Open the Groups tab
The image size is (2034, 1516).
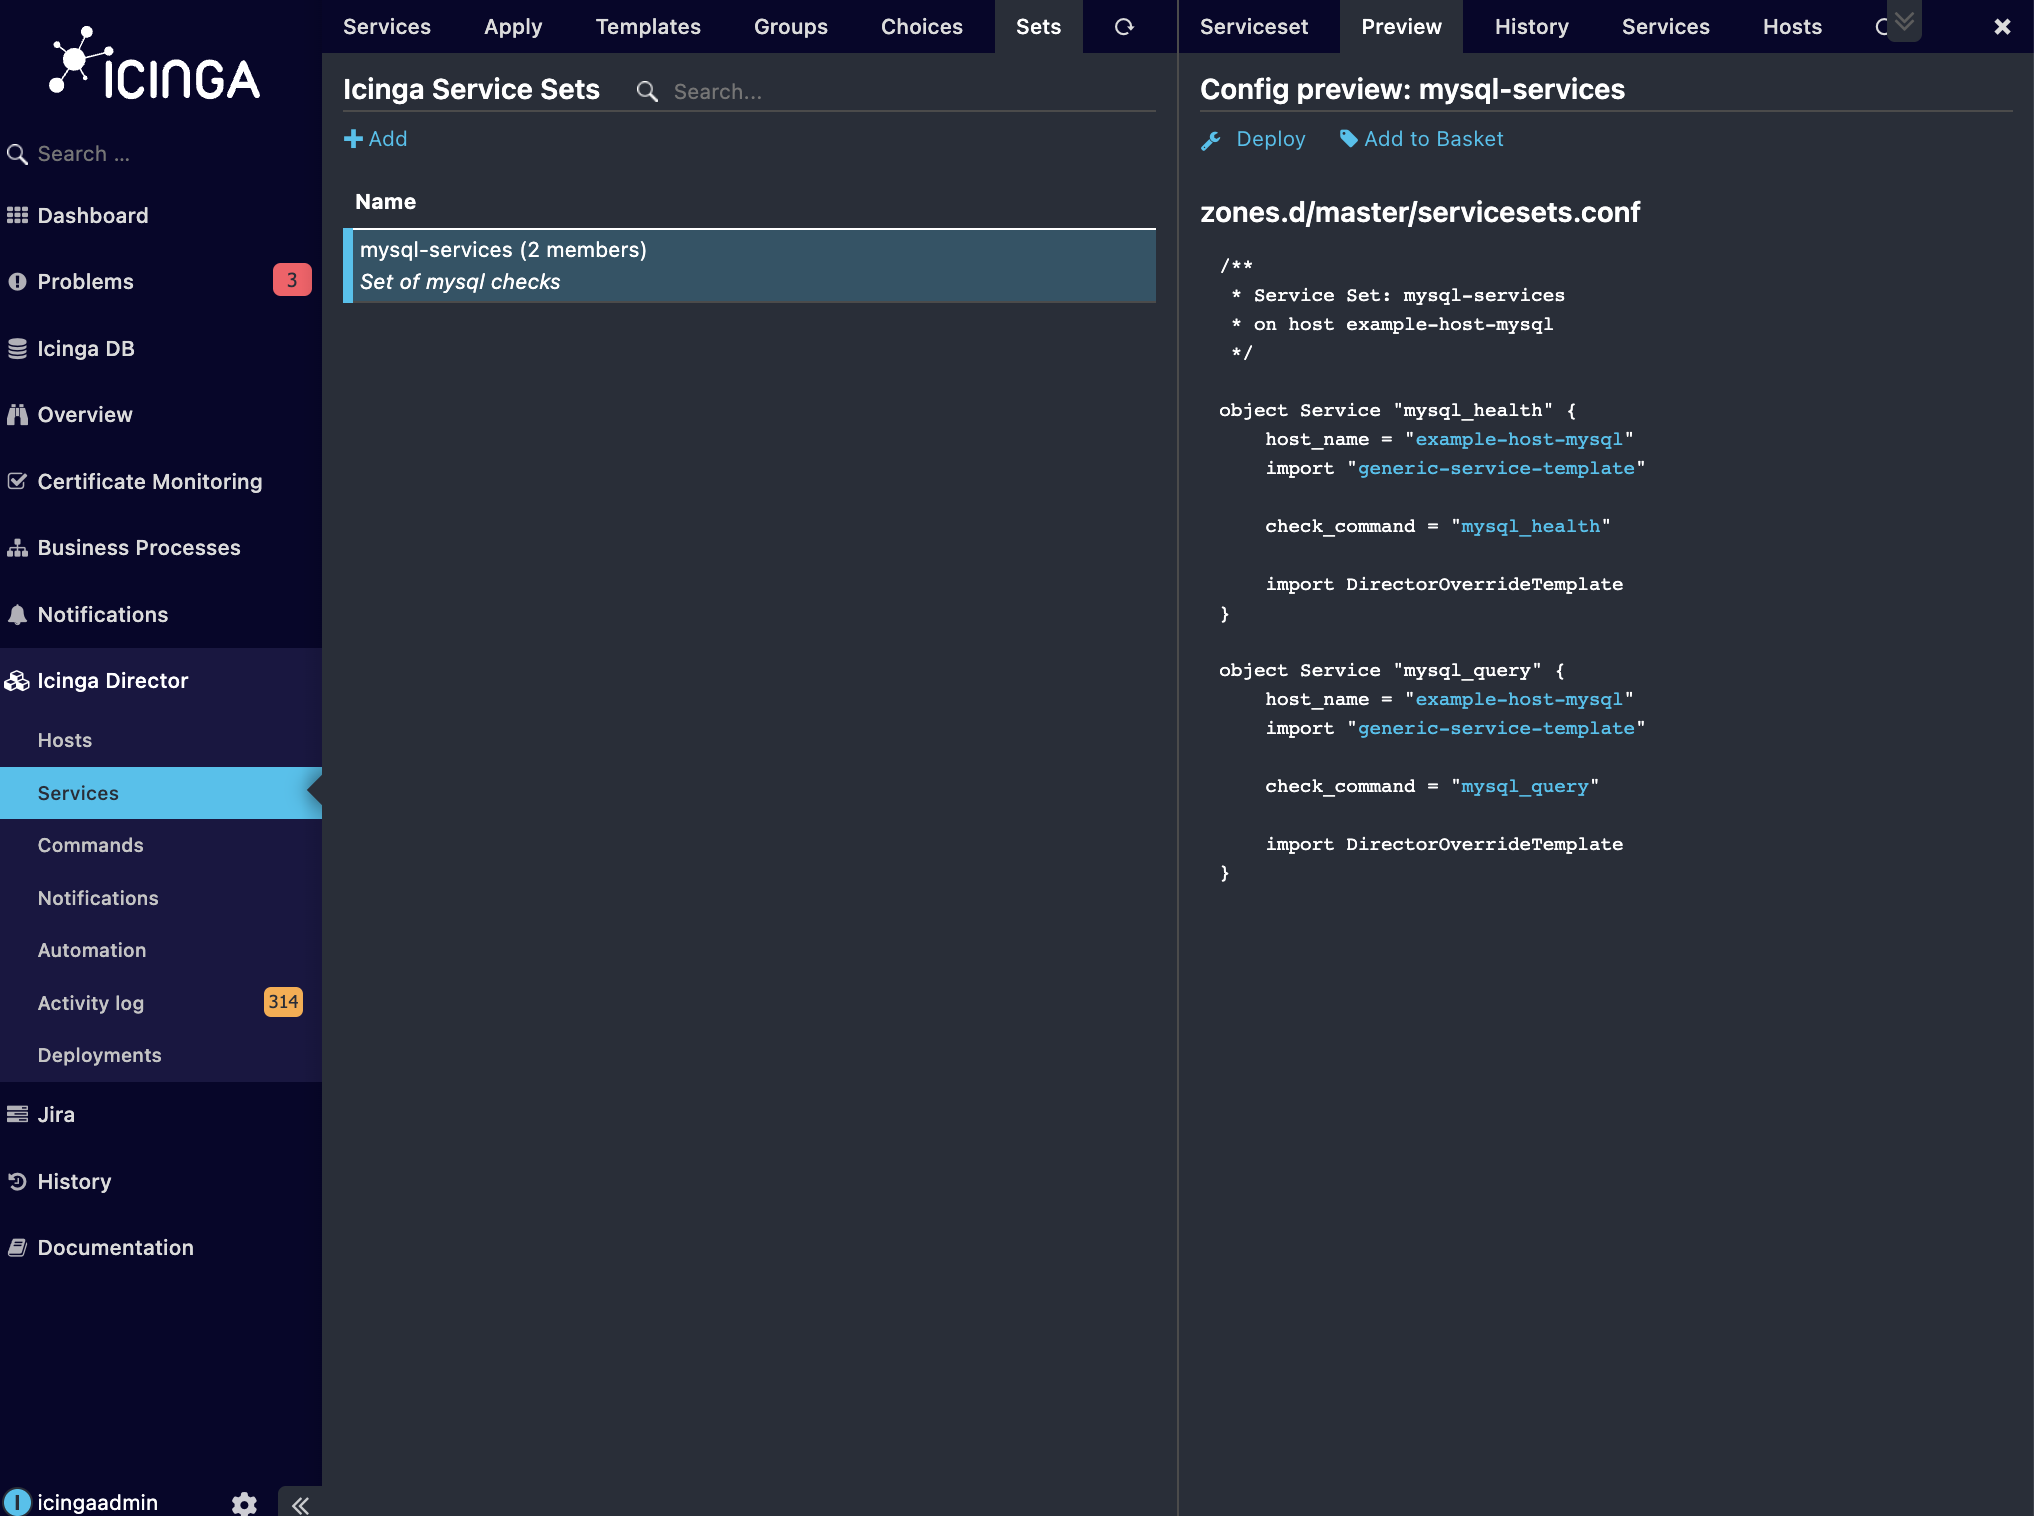coord(791,27)
